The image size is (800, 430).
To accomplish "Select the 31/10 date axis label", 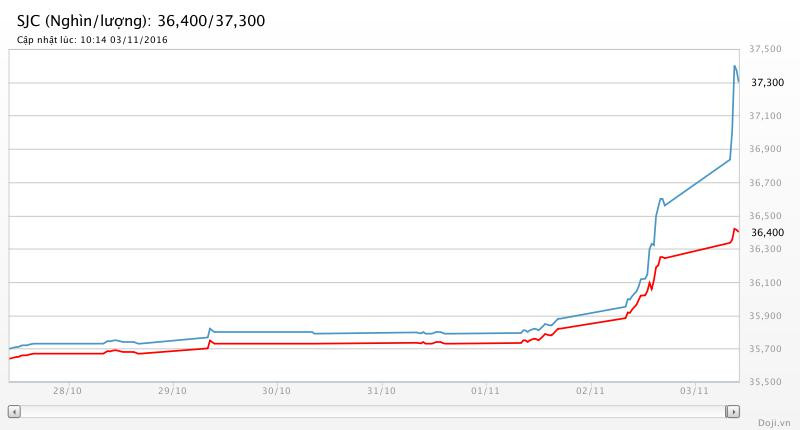I will click(381, 390).
